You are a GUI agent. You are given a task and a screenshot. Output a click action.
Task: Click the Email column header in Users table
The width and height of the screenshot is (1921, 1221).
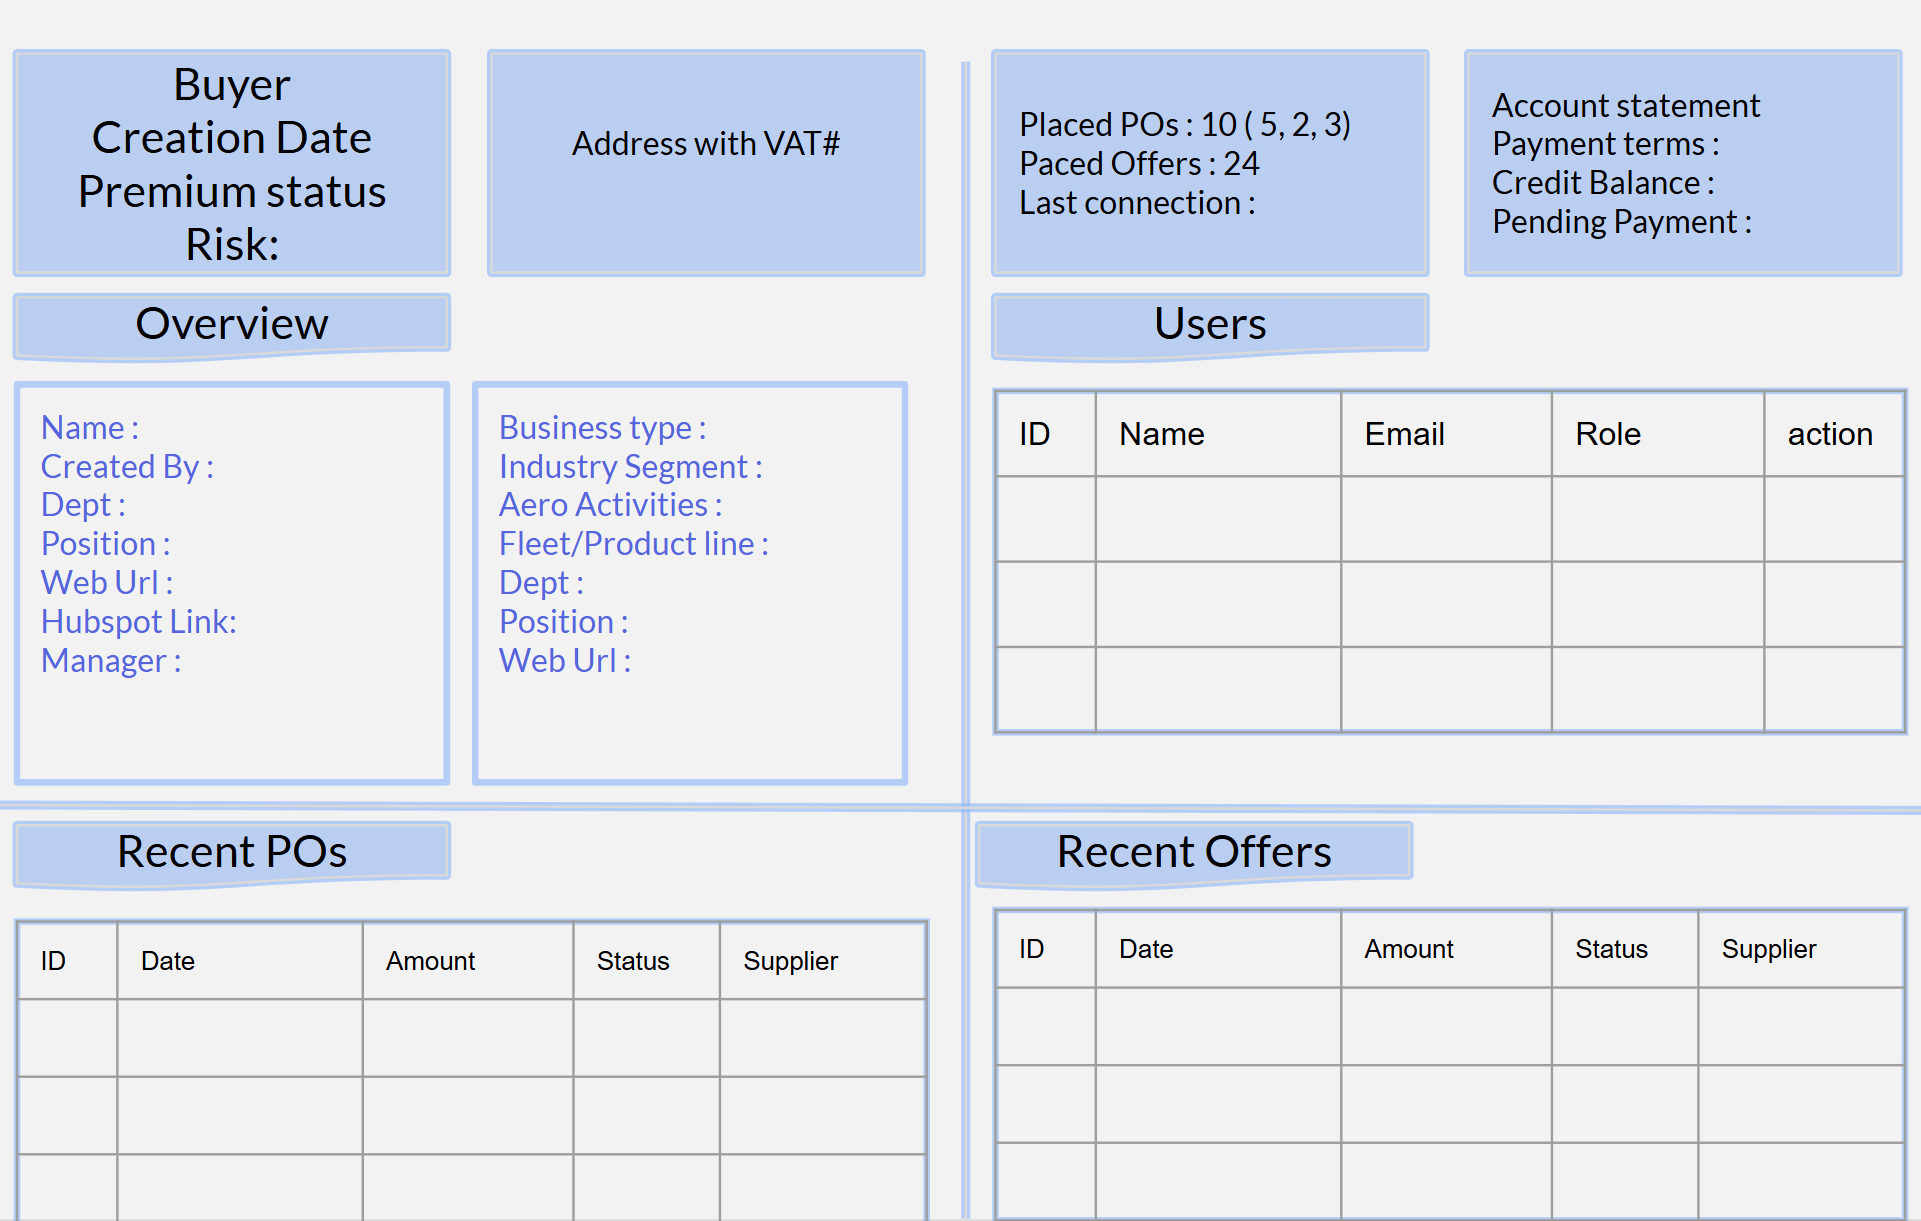(1404, 434)
